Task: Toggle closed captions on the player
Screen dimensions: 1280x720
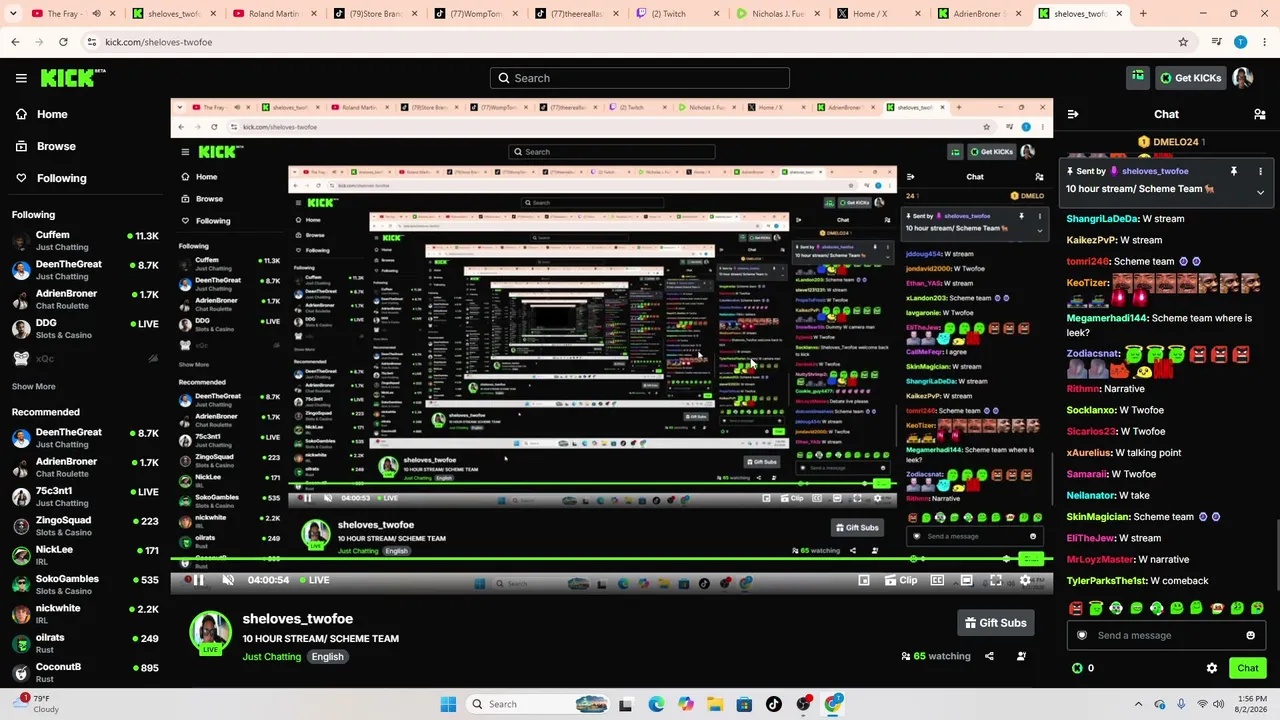Action: pos(937,580)
